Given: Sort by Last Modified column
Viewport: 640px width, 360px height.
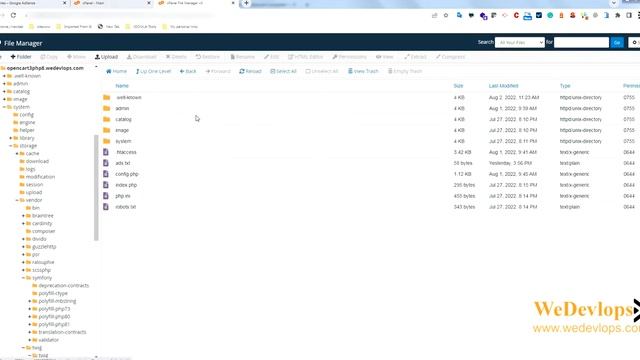Looking at the screenshot, I should 504,86.
